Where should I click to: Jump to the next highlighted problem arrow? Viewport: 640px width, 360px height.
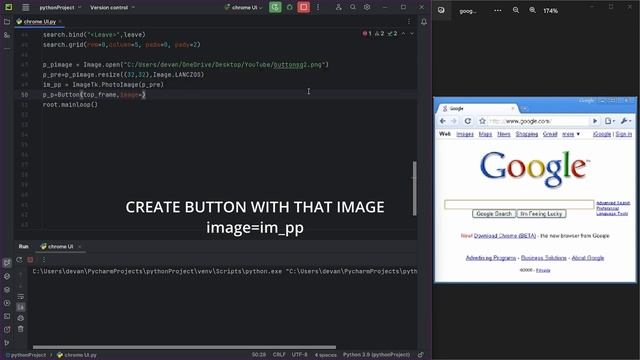tap(412, 33)
